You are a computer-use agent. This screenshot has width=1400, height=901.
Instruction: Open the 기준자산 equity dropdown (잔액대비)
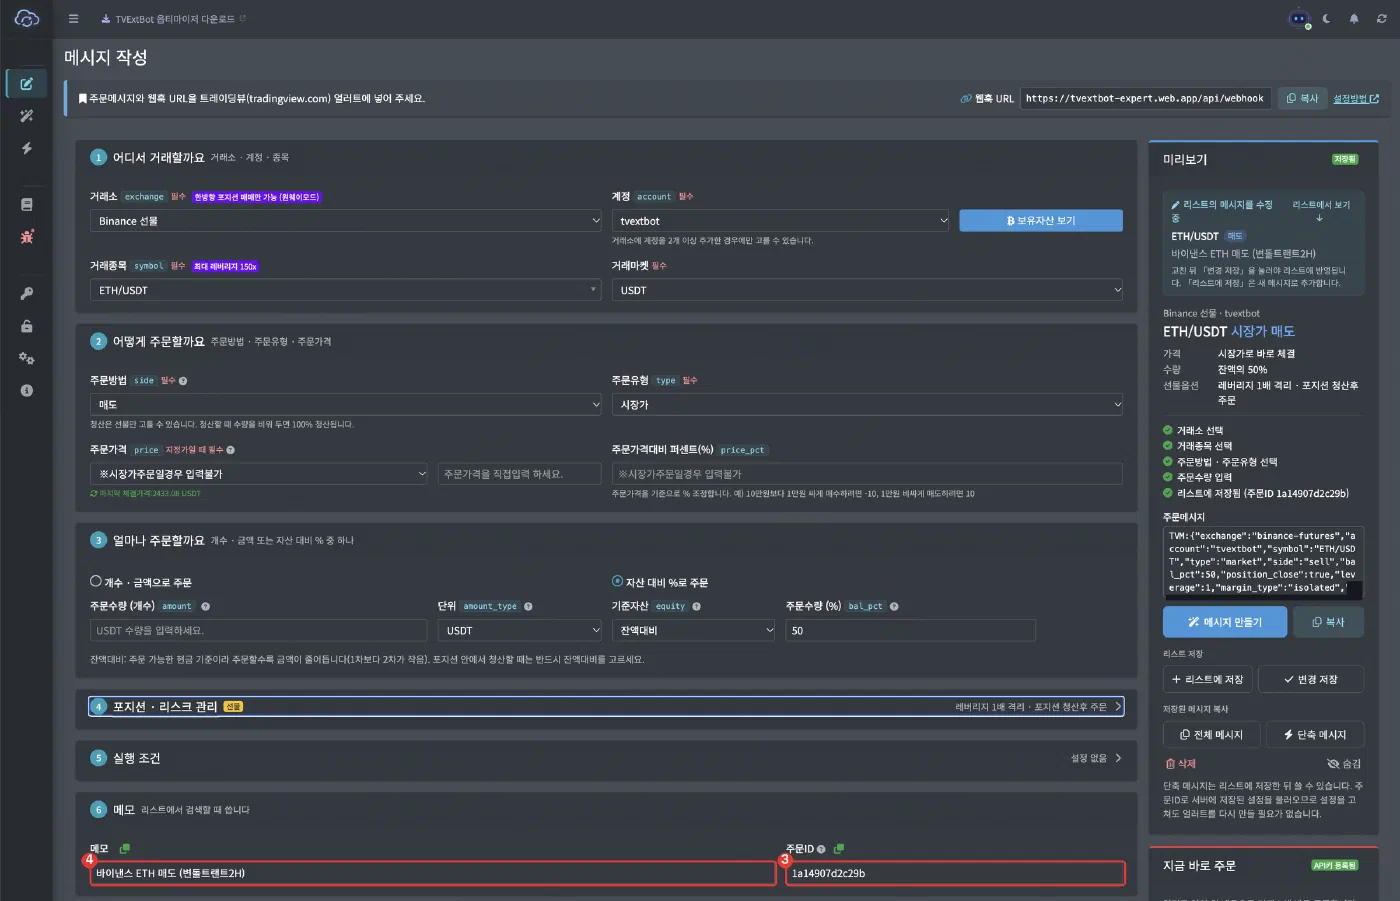pos(694,631)
